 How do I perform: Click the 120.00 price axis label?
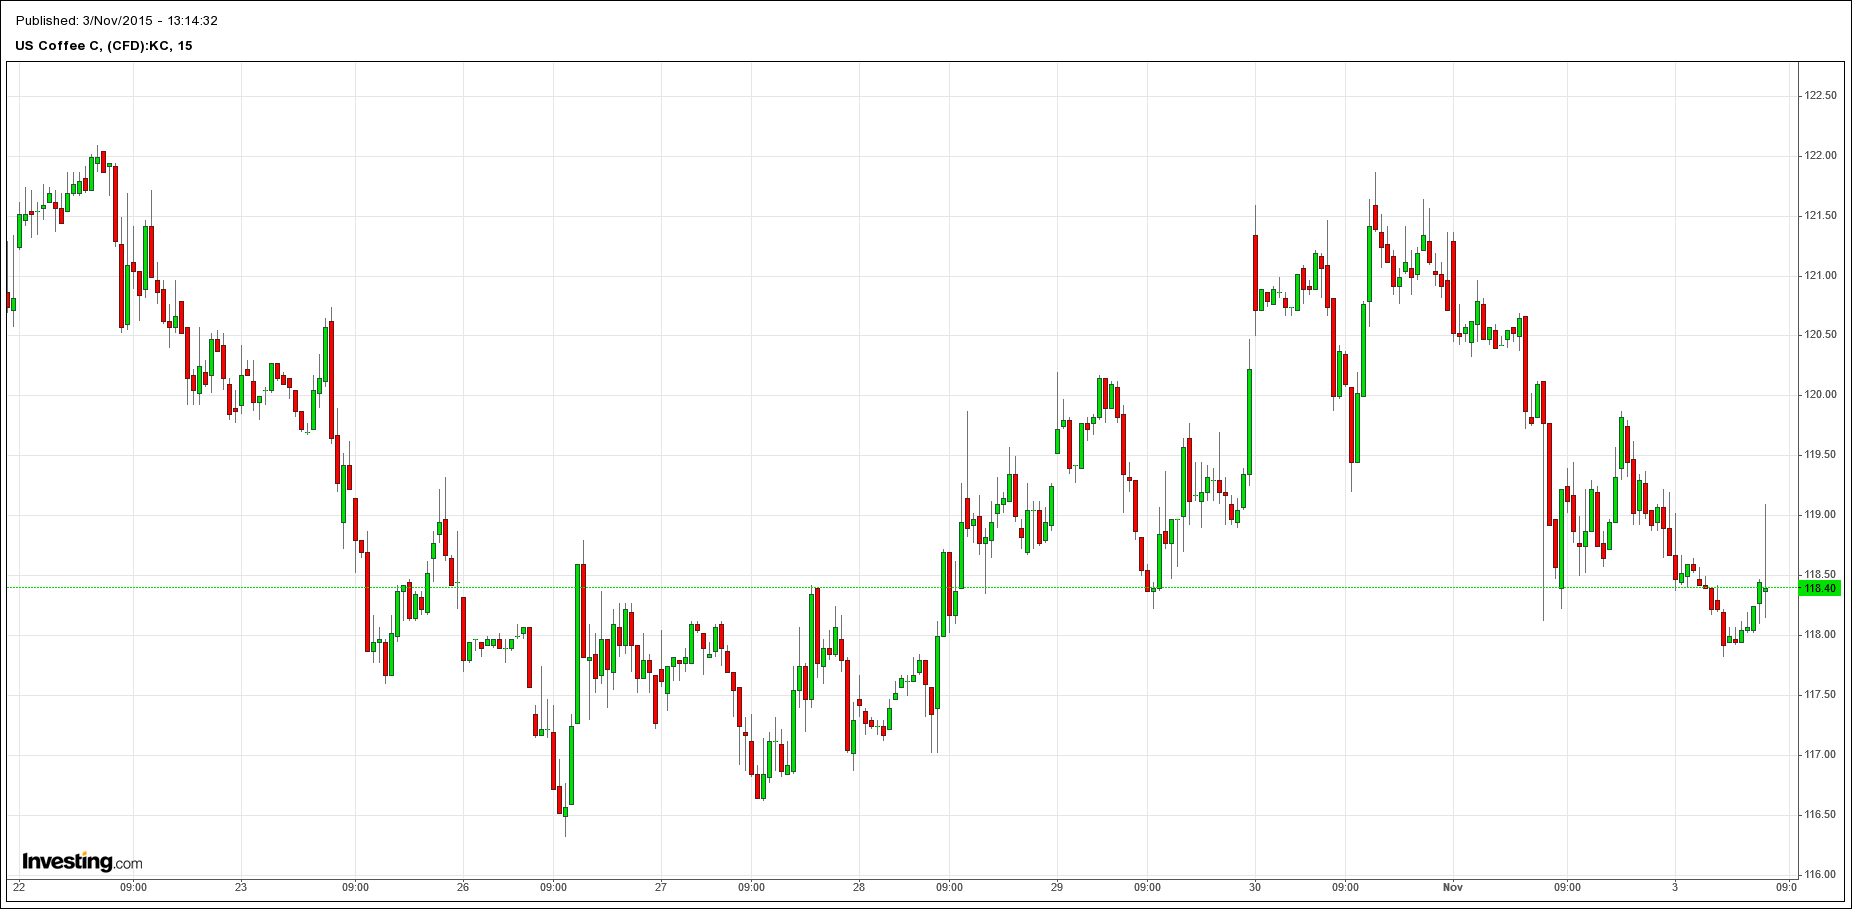point(1819,395)
